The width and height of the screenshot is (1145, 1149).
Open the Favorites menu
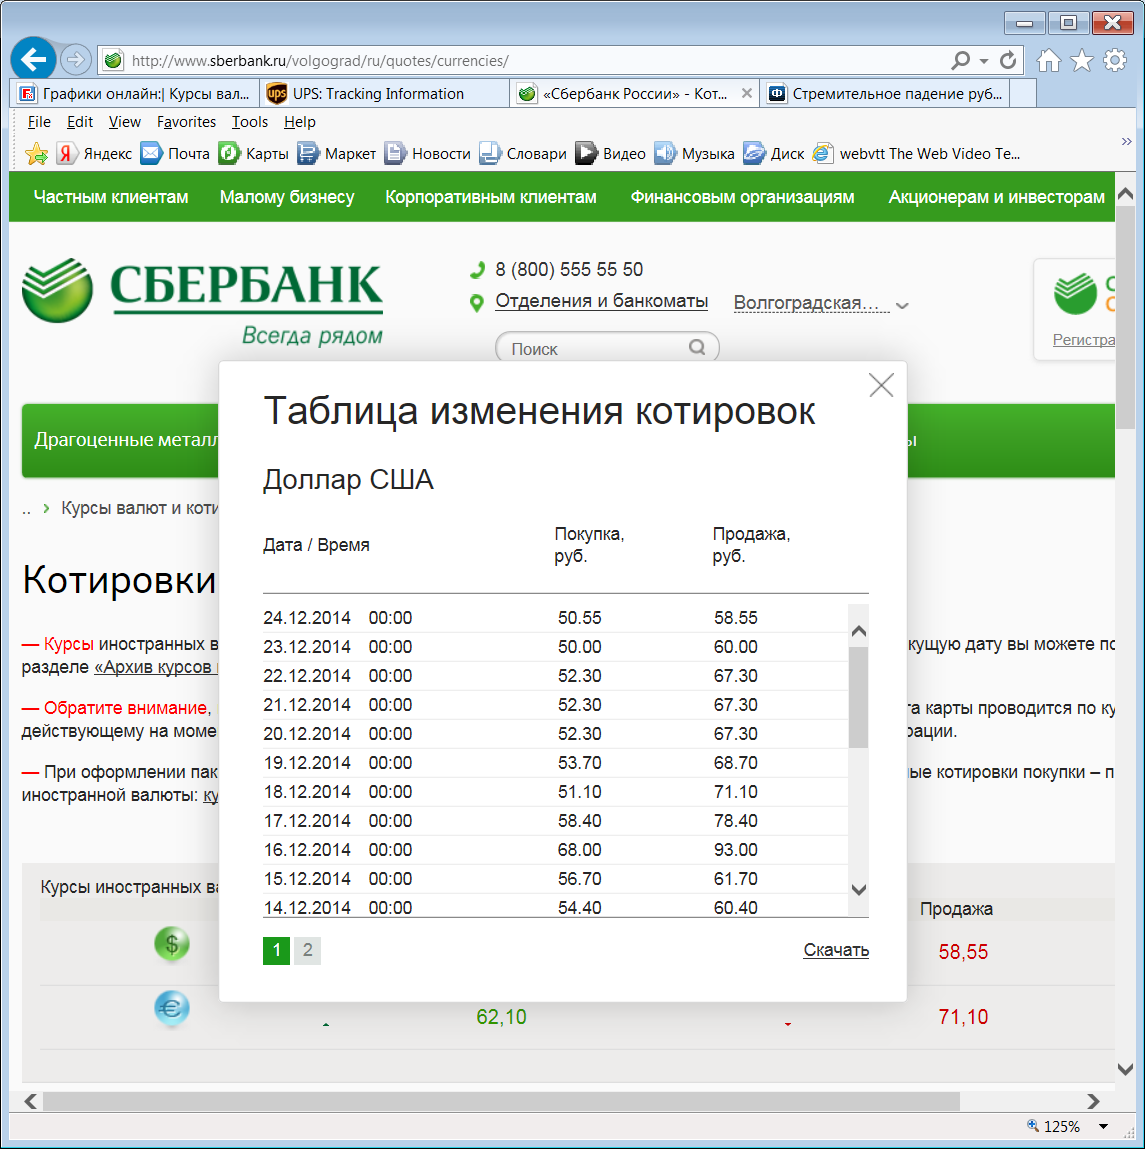(186, 122)
